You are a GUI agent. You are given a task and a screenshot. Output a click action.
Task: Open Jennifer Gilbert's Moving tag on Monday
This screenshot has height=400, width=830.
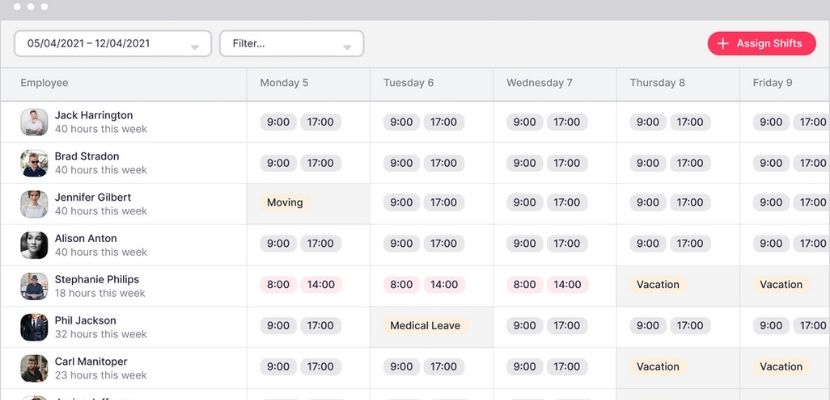click(285, 203)
